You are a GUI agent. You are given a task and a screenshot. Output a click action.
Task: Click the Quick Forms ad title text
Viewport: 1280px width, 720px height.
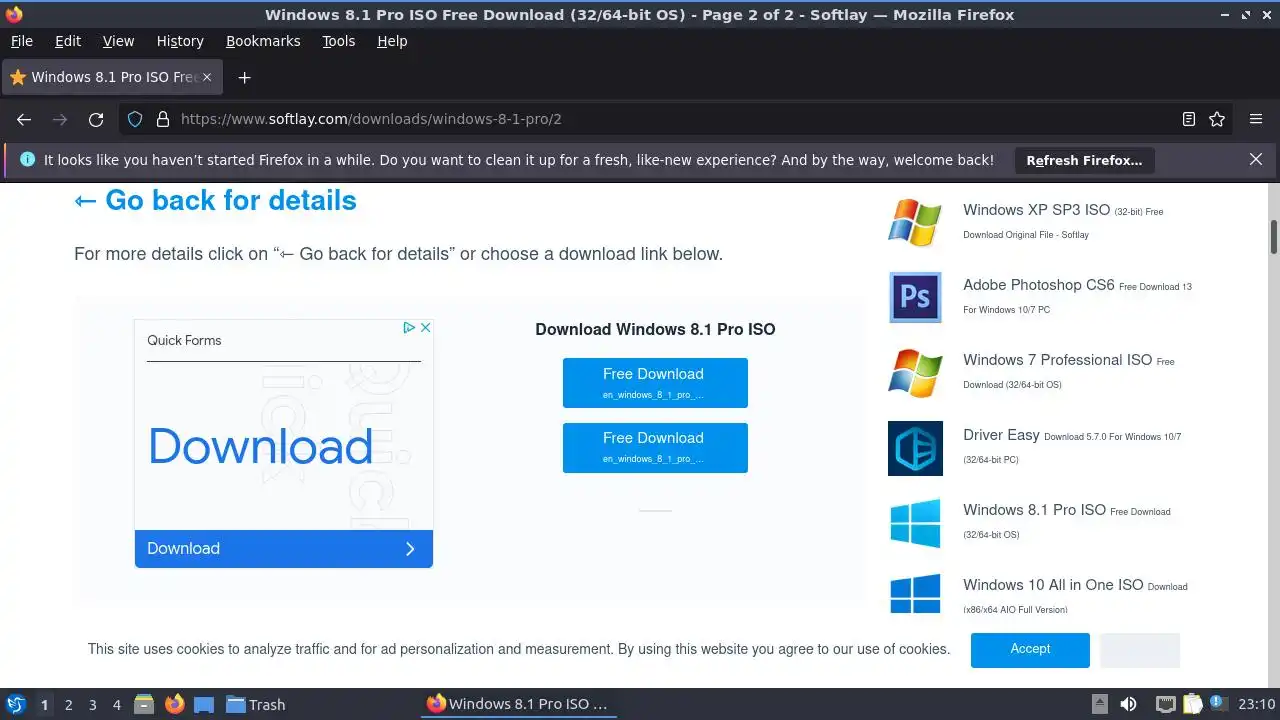(184, 340)
